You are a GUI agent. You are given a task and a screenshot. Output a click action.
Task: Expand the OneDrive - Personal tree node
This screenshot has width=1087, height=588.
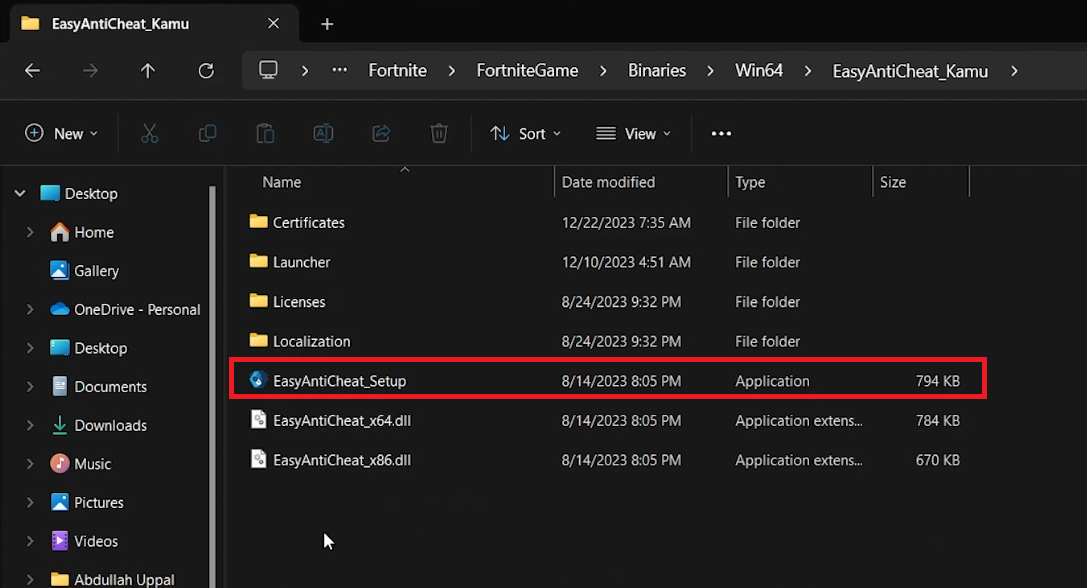click(x=30, y=310)
